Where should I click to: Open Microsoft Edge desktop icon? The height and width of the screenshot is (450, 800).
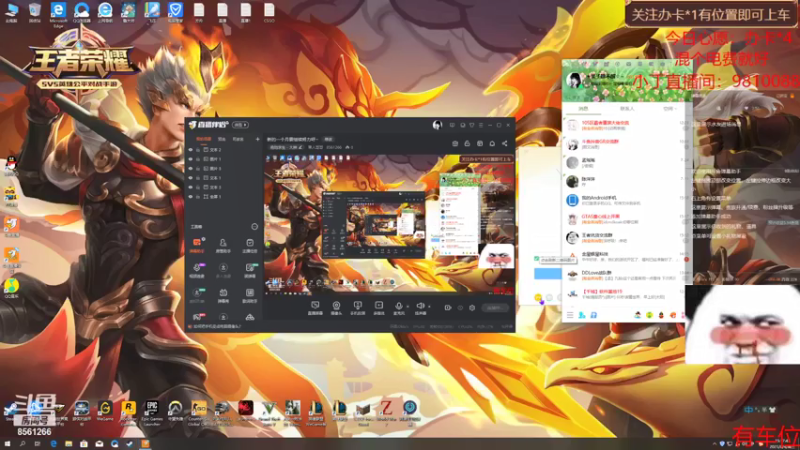[58, 14]
